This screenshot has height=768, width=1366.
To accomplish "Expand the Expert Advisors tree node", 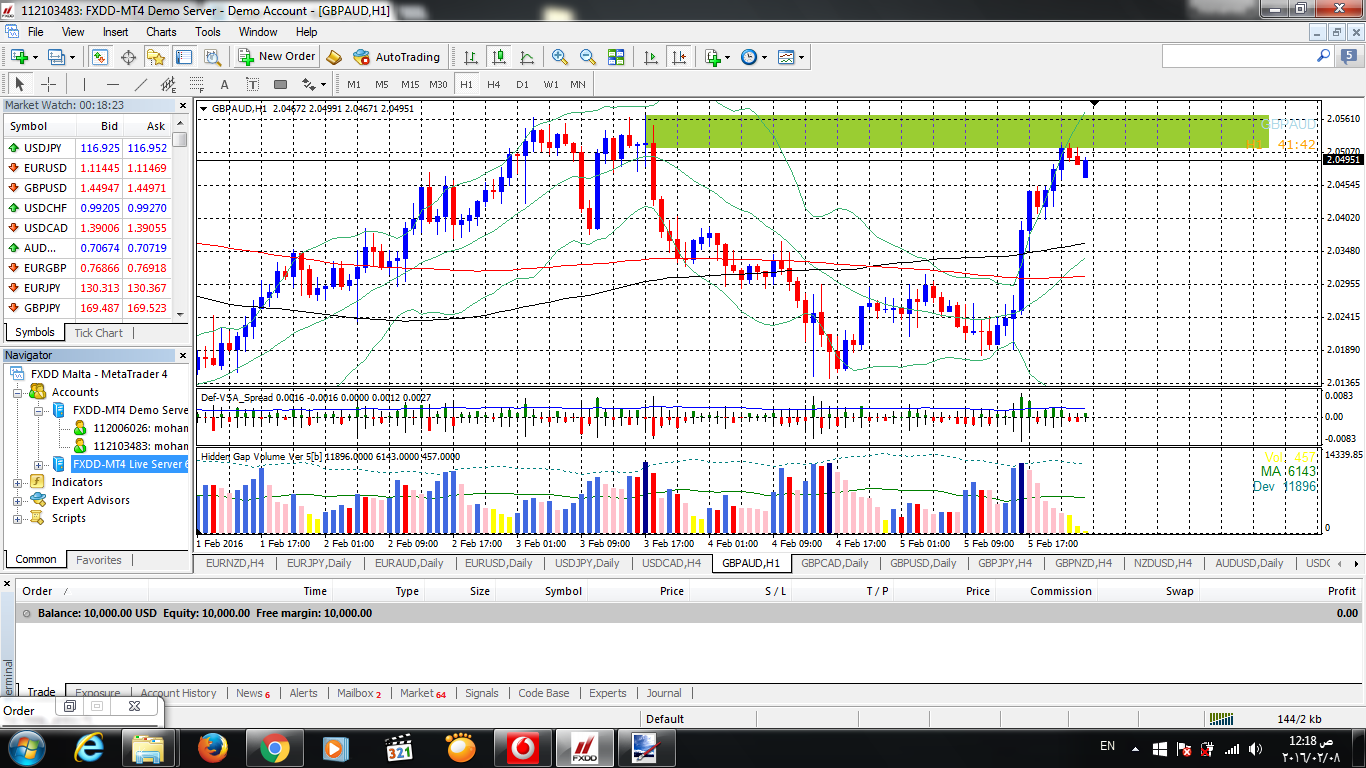I will (x=17, y=500).
